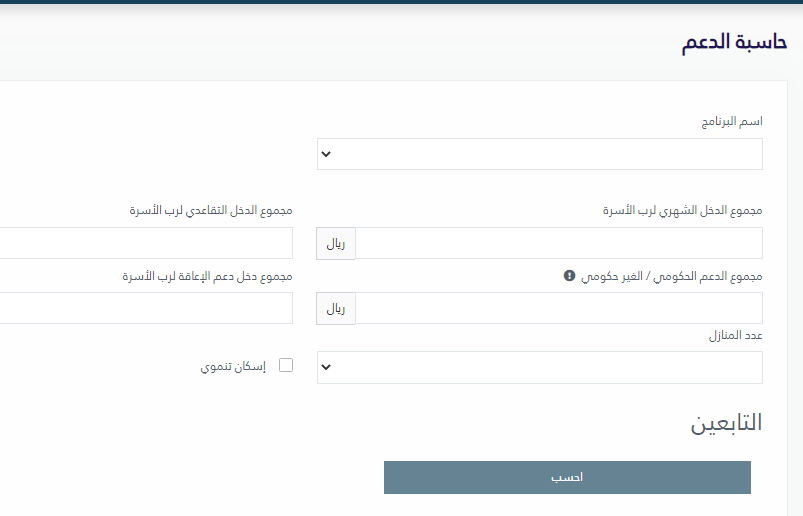This screenshot has height=516, width=803.
Task: Click the احسب calculate button
Action: coord(567,478)
